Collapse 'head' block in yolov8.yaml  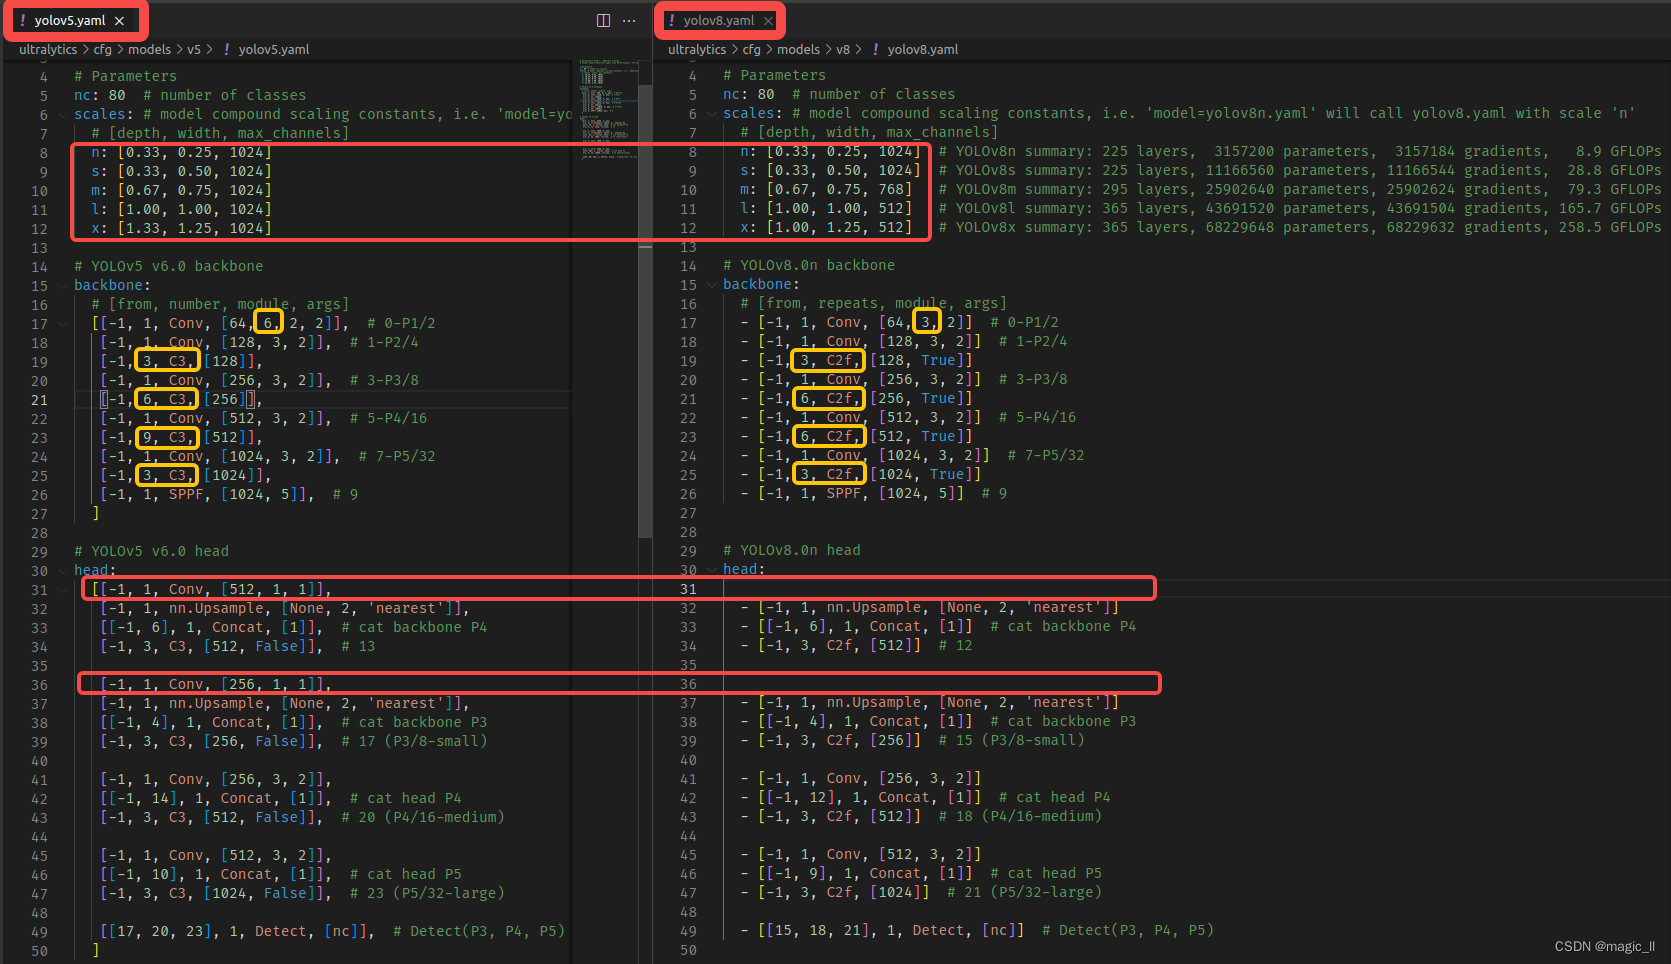(x=712, y=569)
